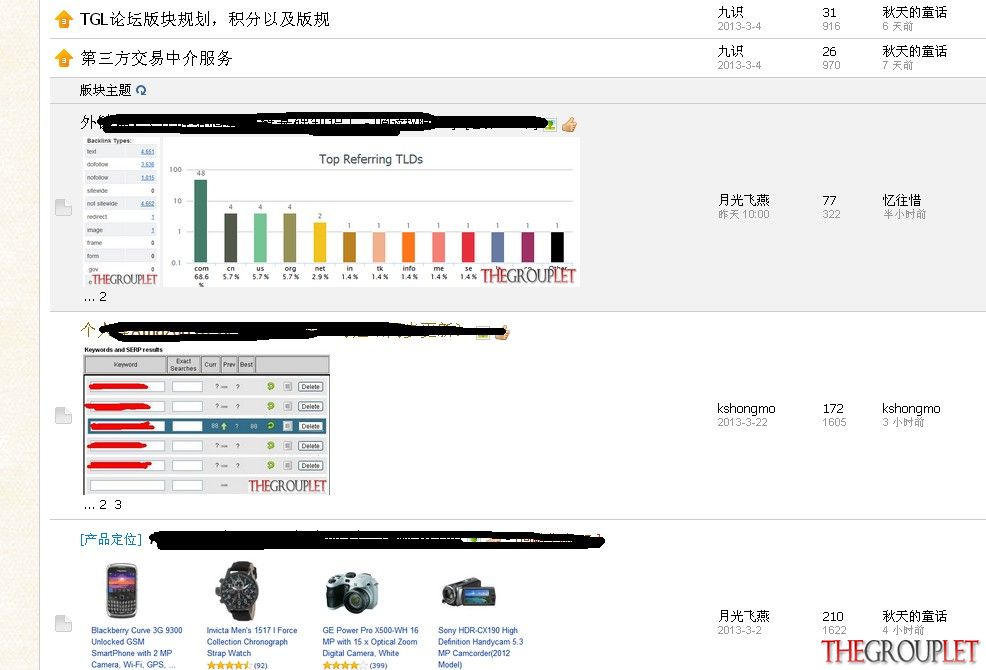Screen dimensions: 986x670
Task: View last poster 秋天的童话 from 6 天前
Action: pos(914,13)
